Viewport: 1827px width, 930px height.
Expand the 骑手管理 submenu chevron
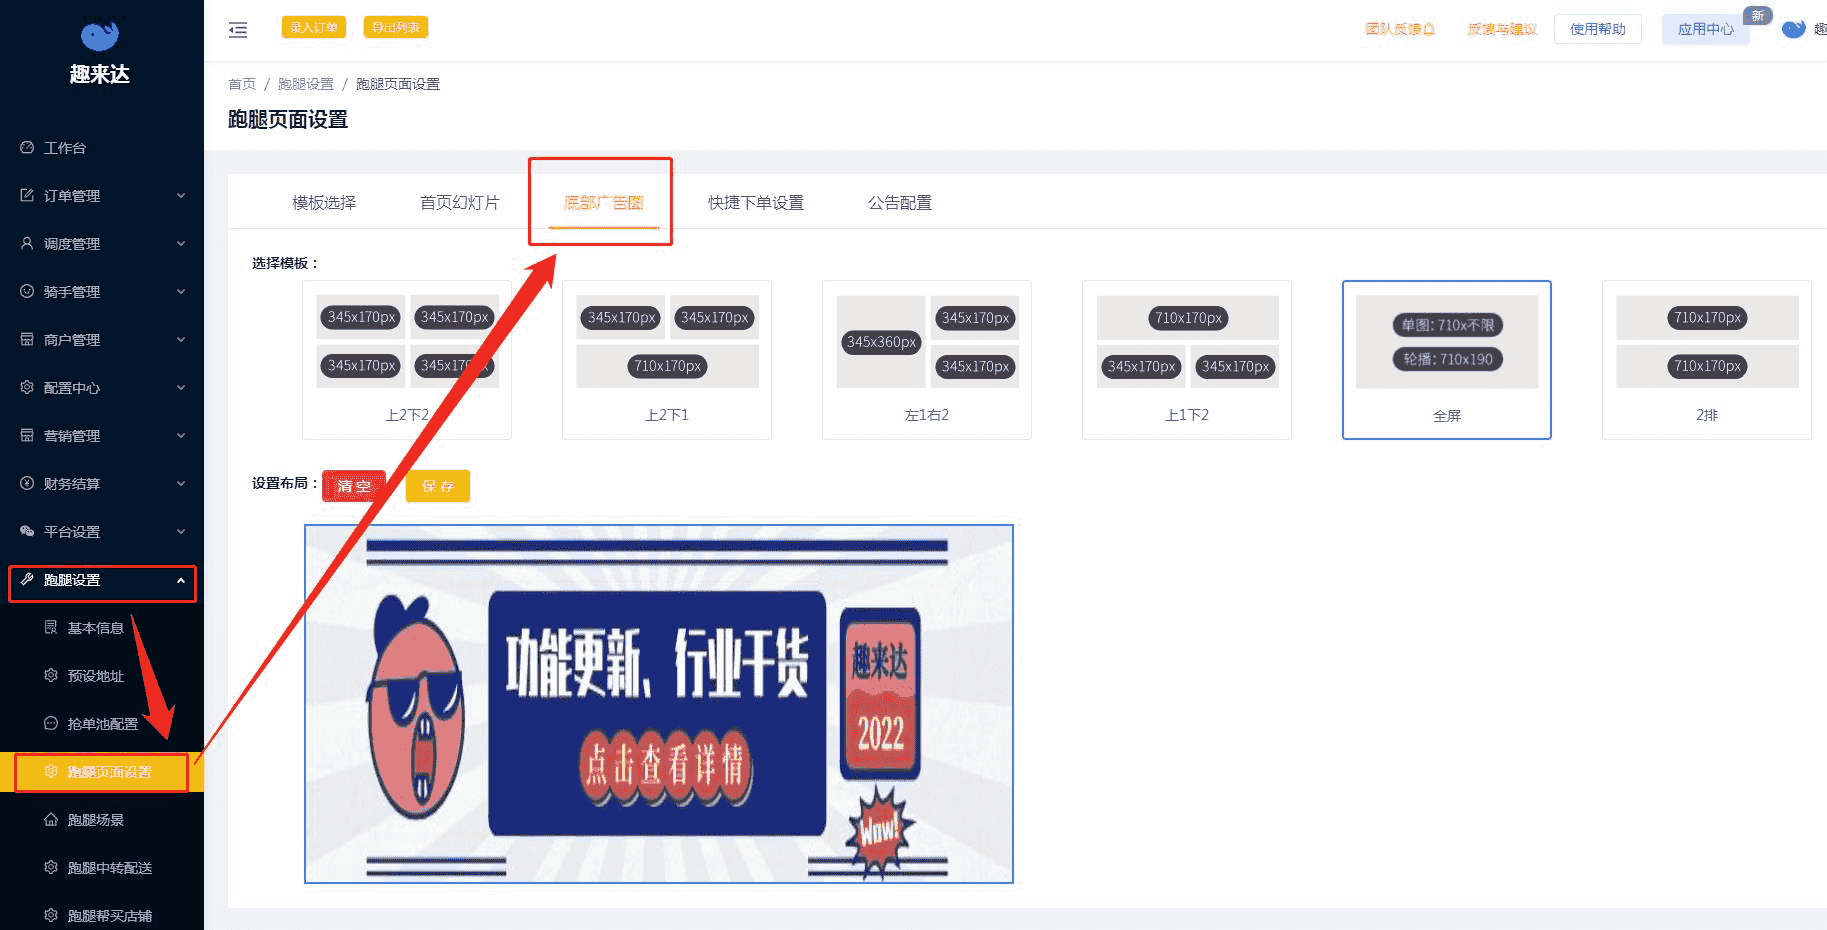point(181,291)
